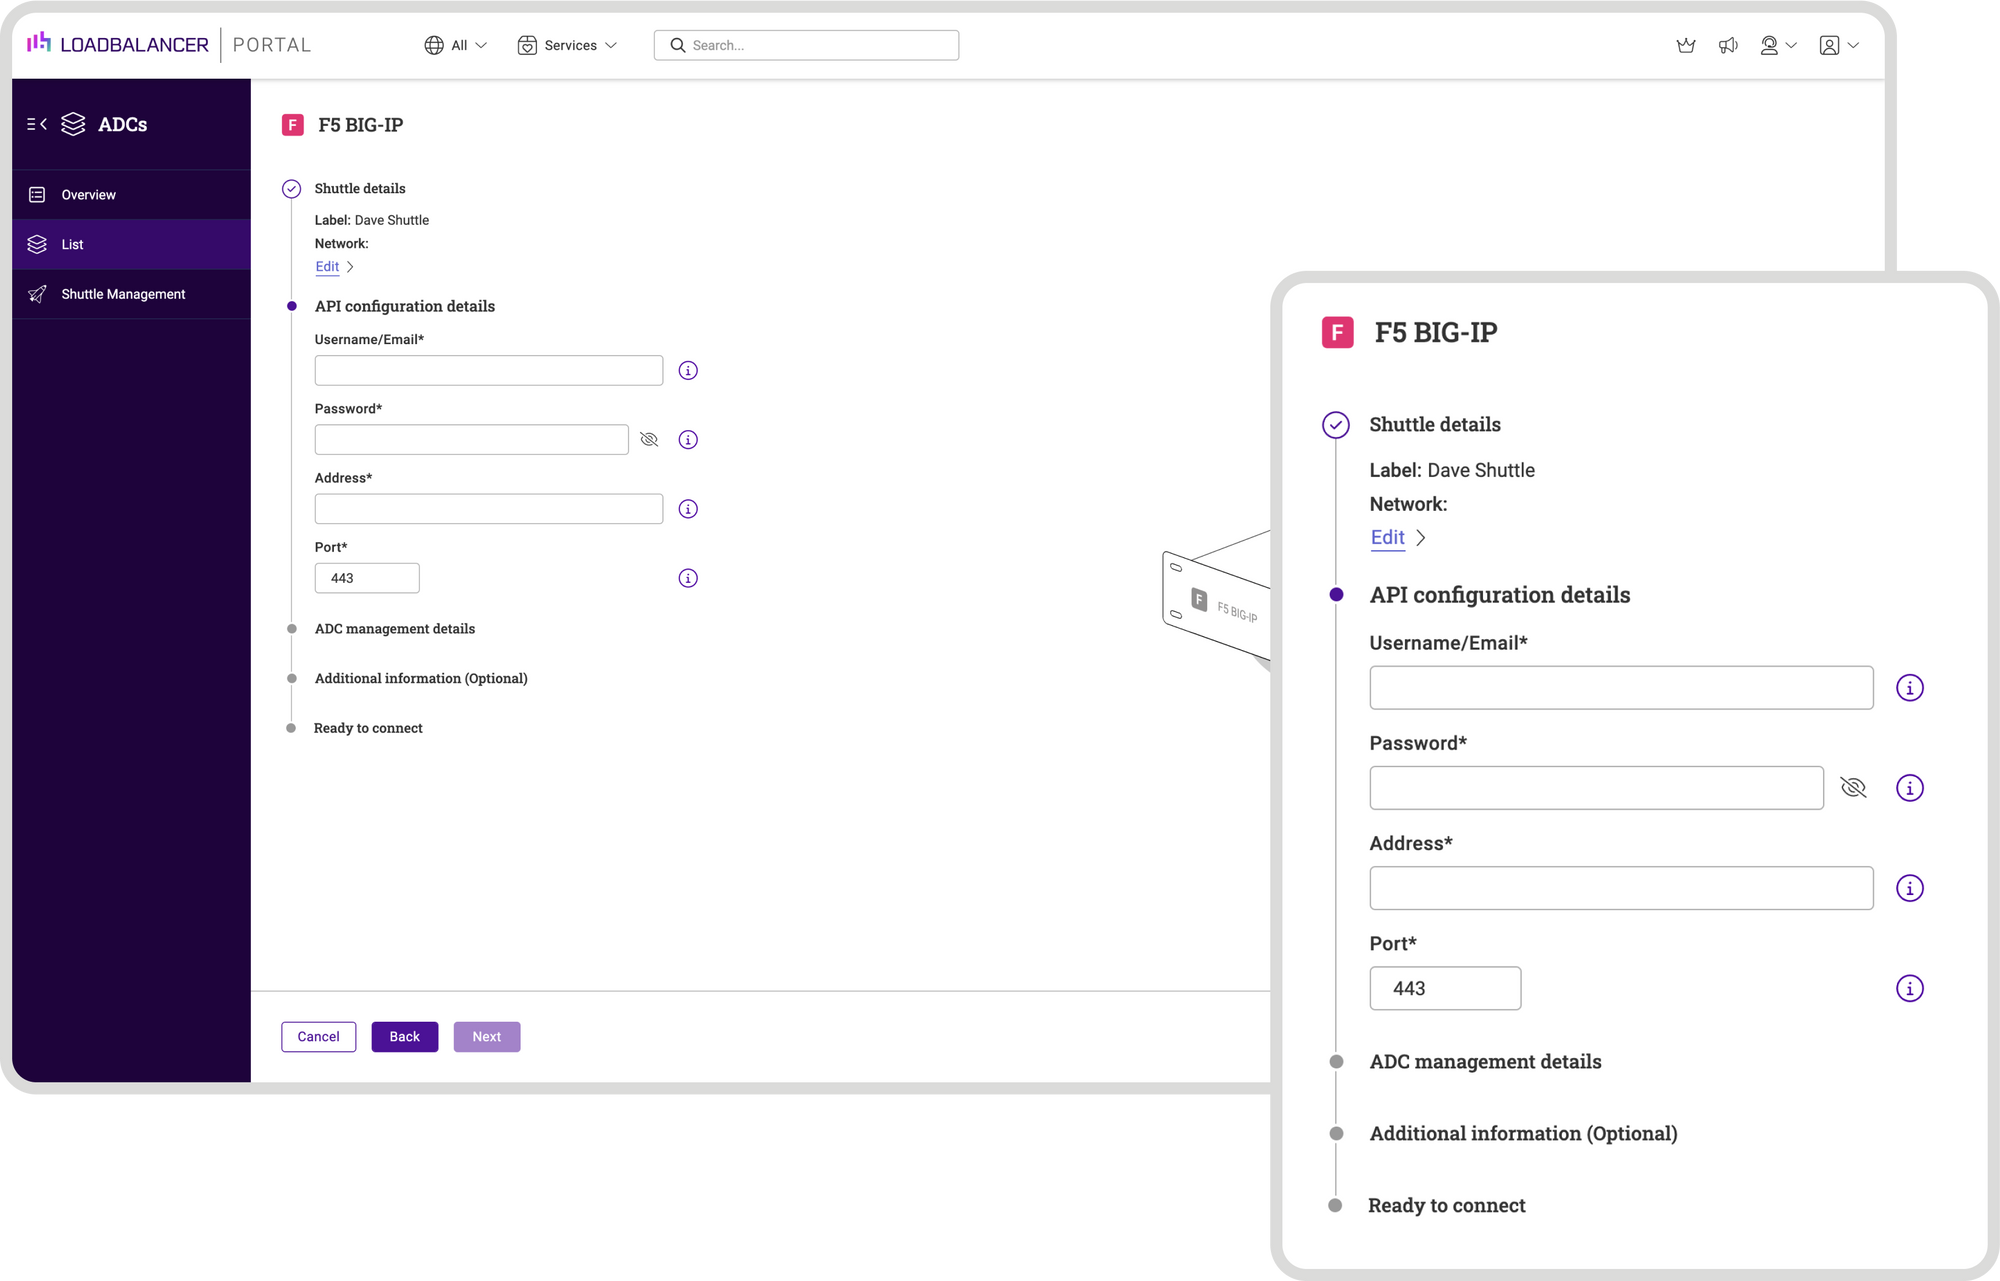The image size is (2000, 1281).
Task: Click API configuration details heading in zoomed panel
Action: coord(1500,595)
